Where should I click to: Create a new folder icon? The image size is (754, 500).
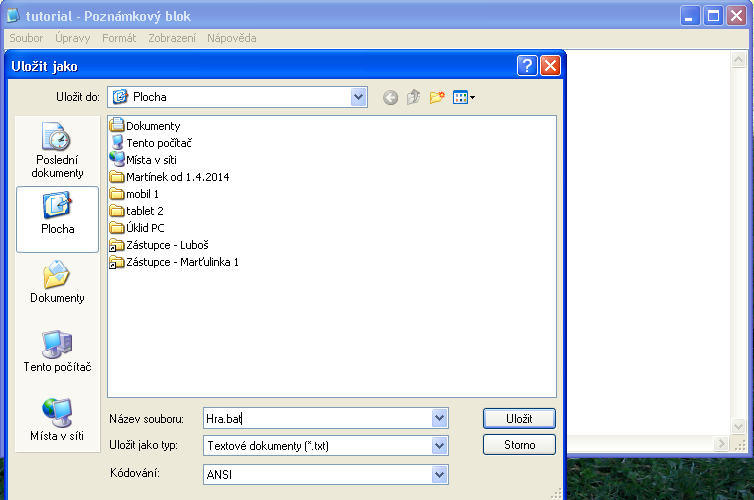(x=437, y=97)
